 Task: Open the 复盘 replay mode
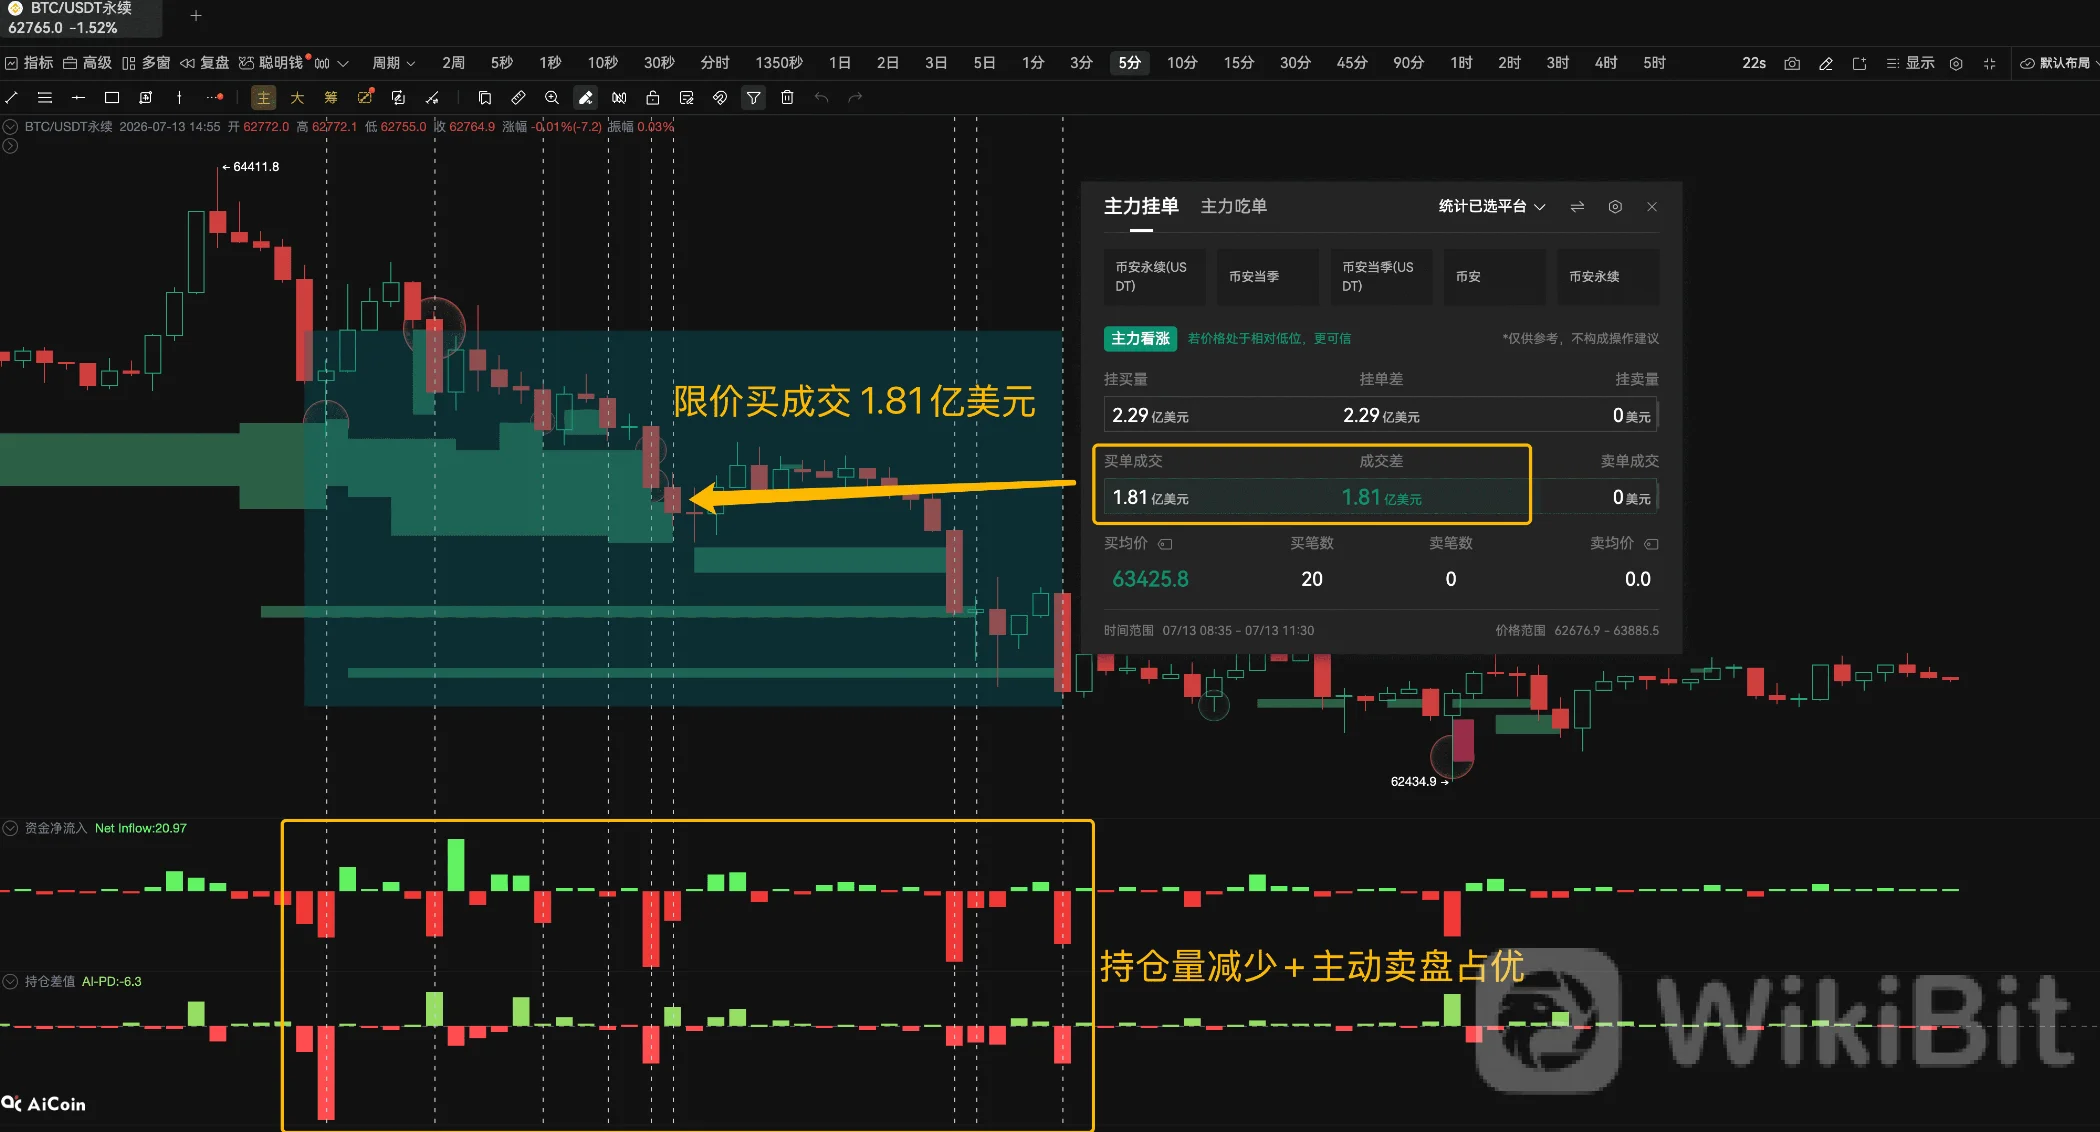[205, 63]
